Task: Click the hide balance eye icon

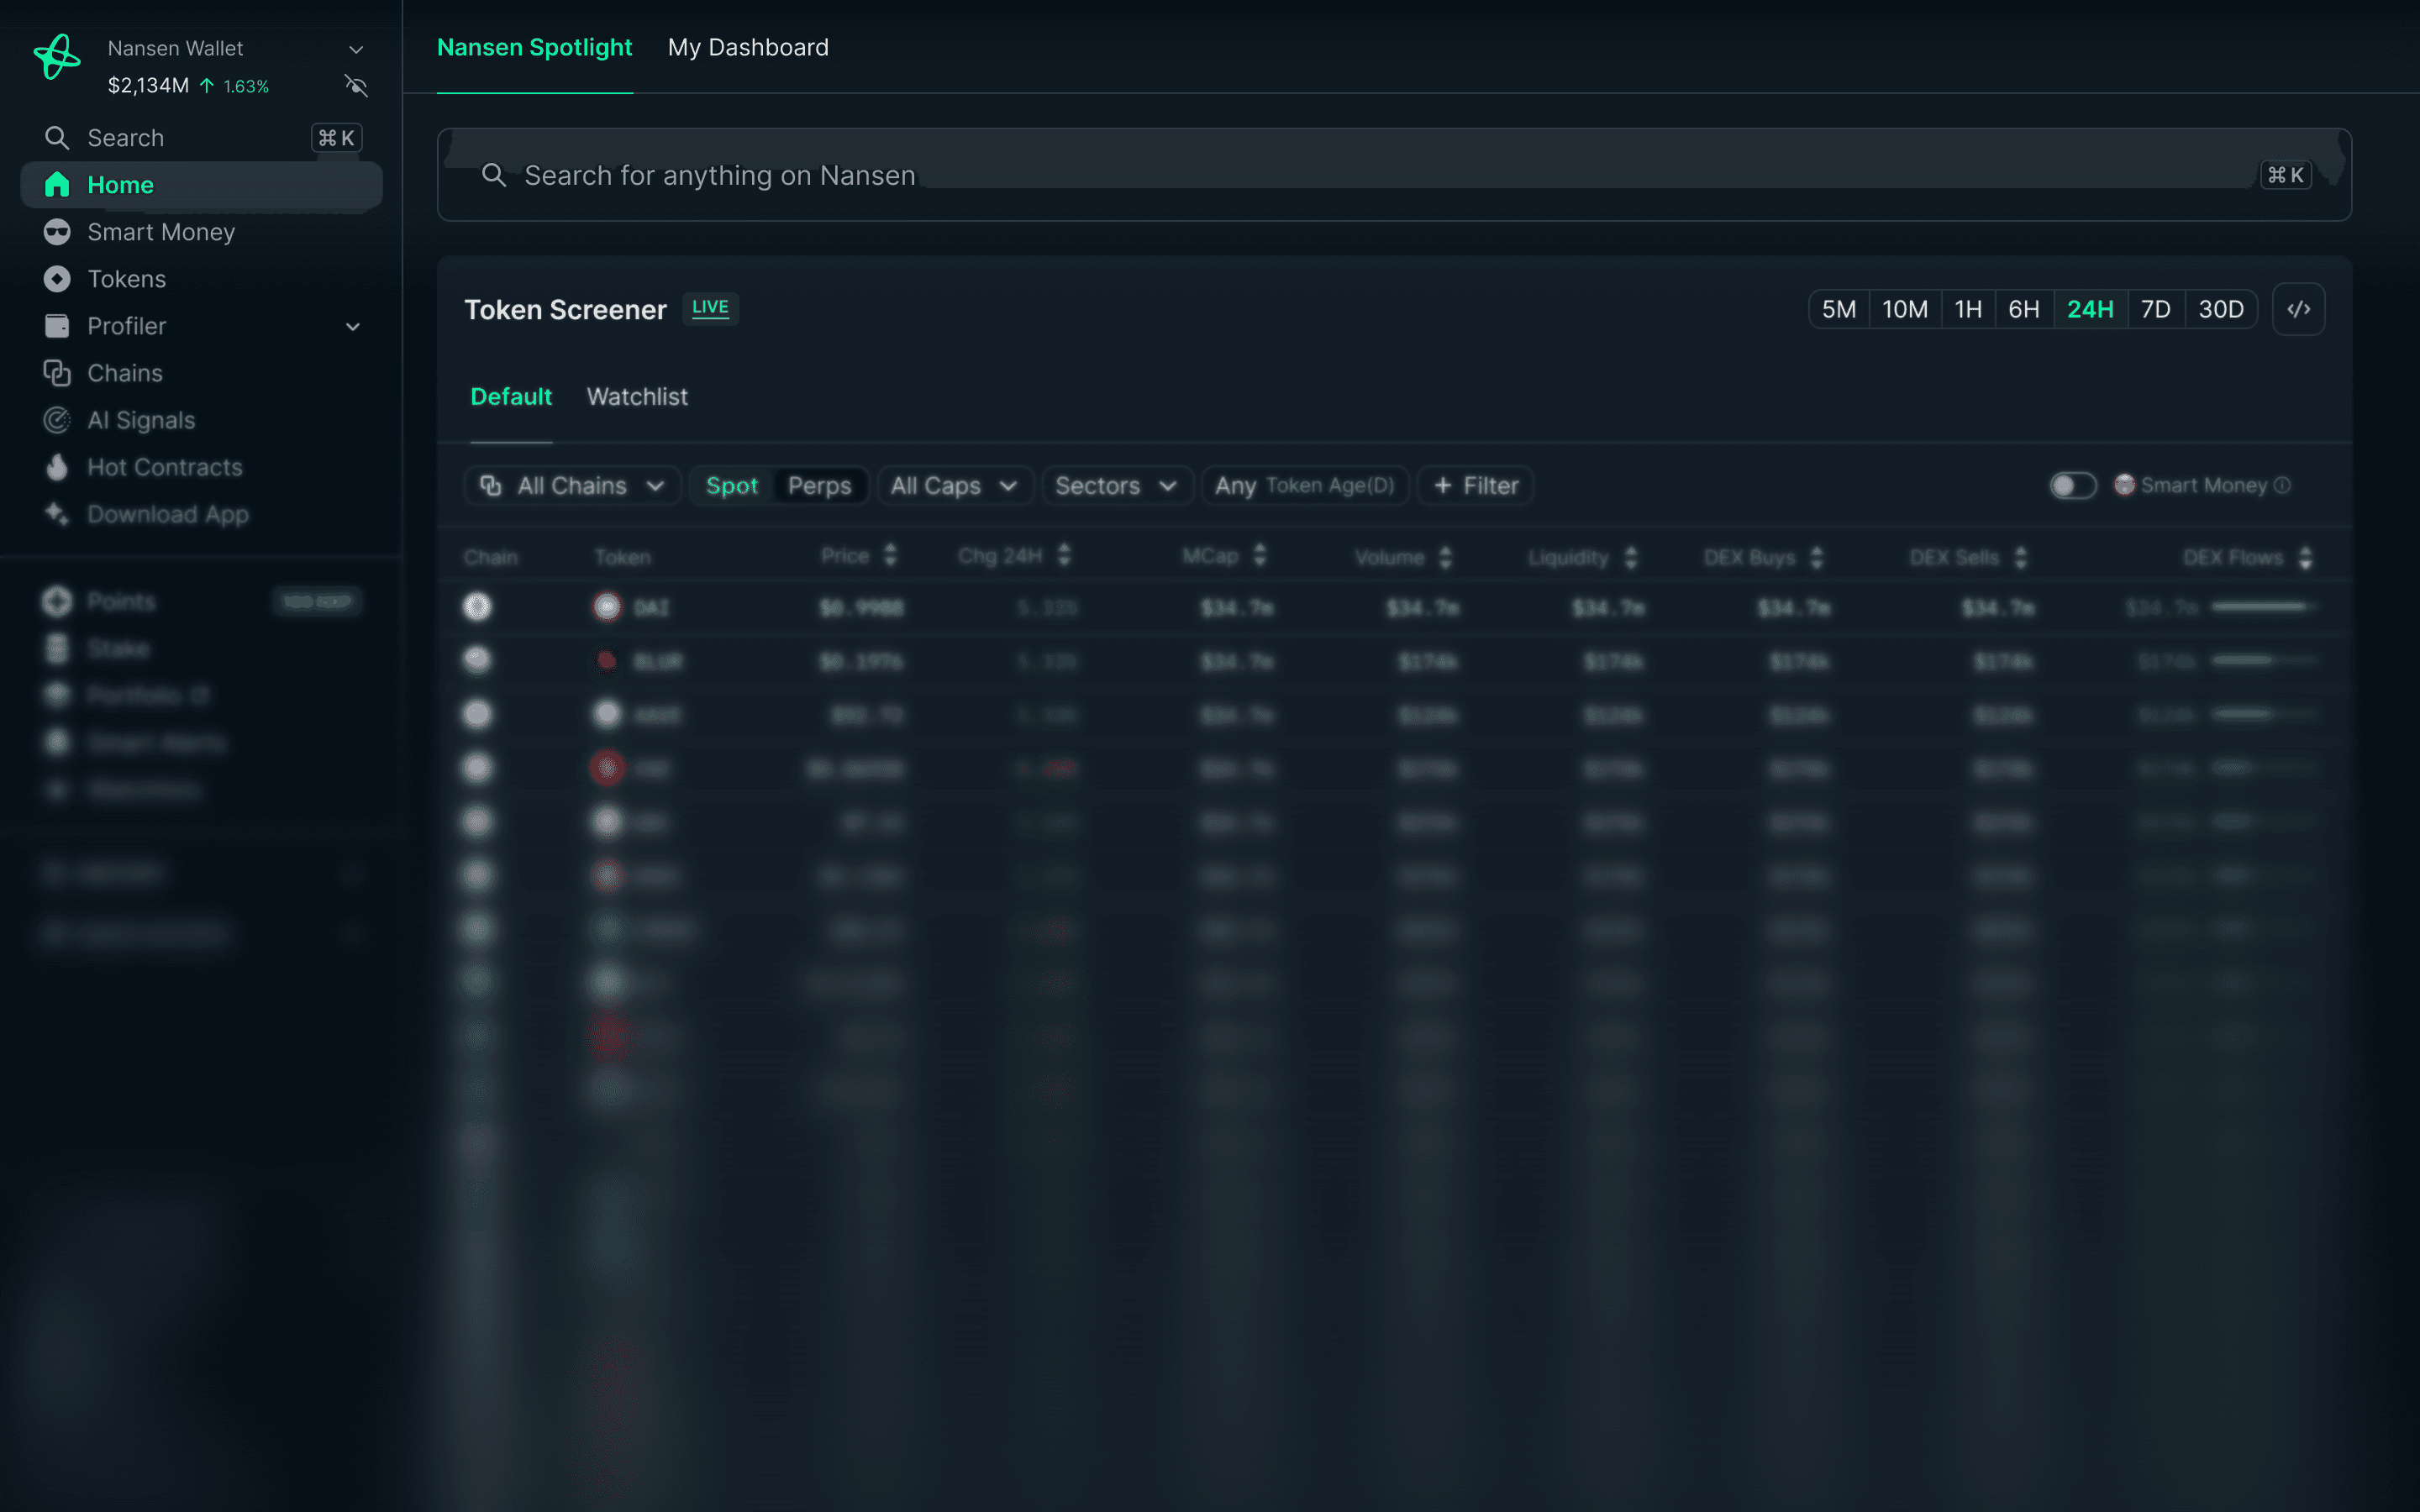Action: [356, 86]
